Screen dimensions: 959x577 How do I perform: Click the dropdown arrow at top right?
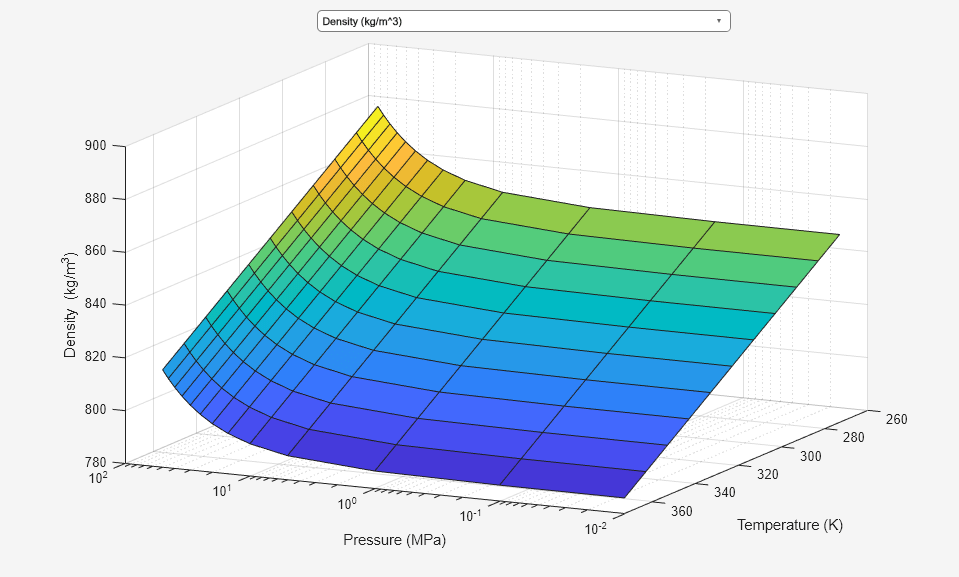(718, 21)
